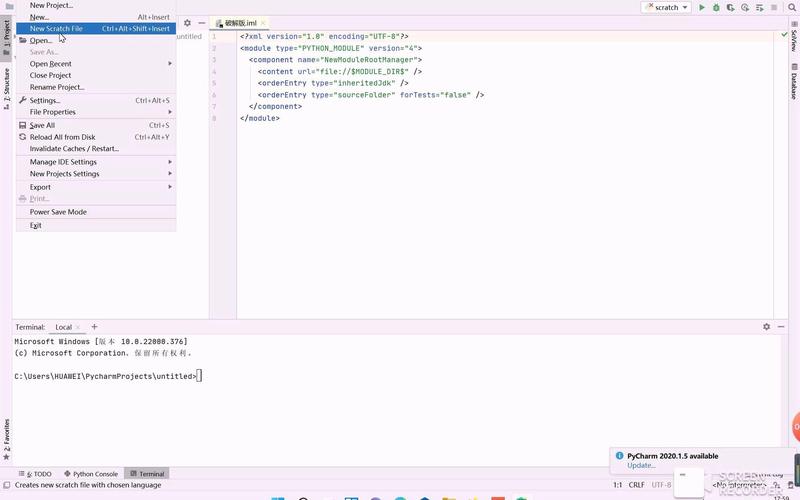Select scratch run configuration dropdown
Viewport: 800px width, 500px height.
point(666,8)
